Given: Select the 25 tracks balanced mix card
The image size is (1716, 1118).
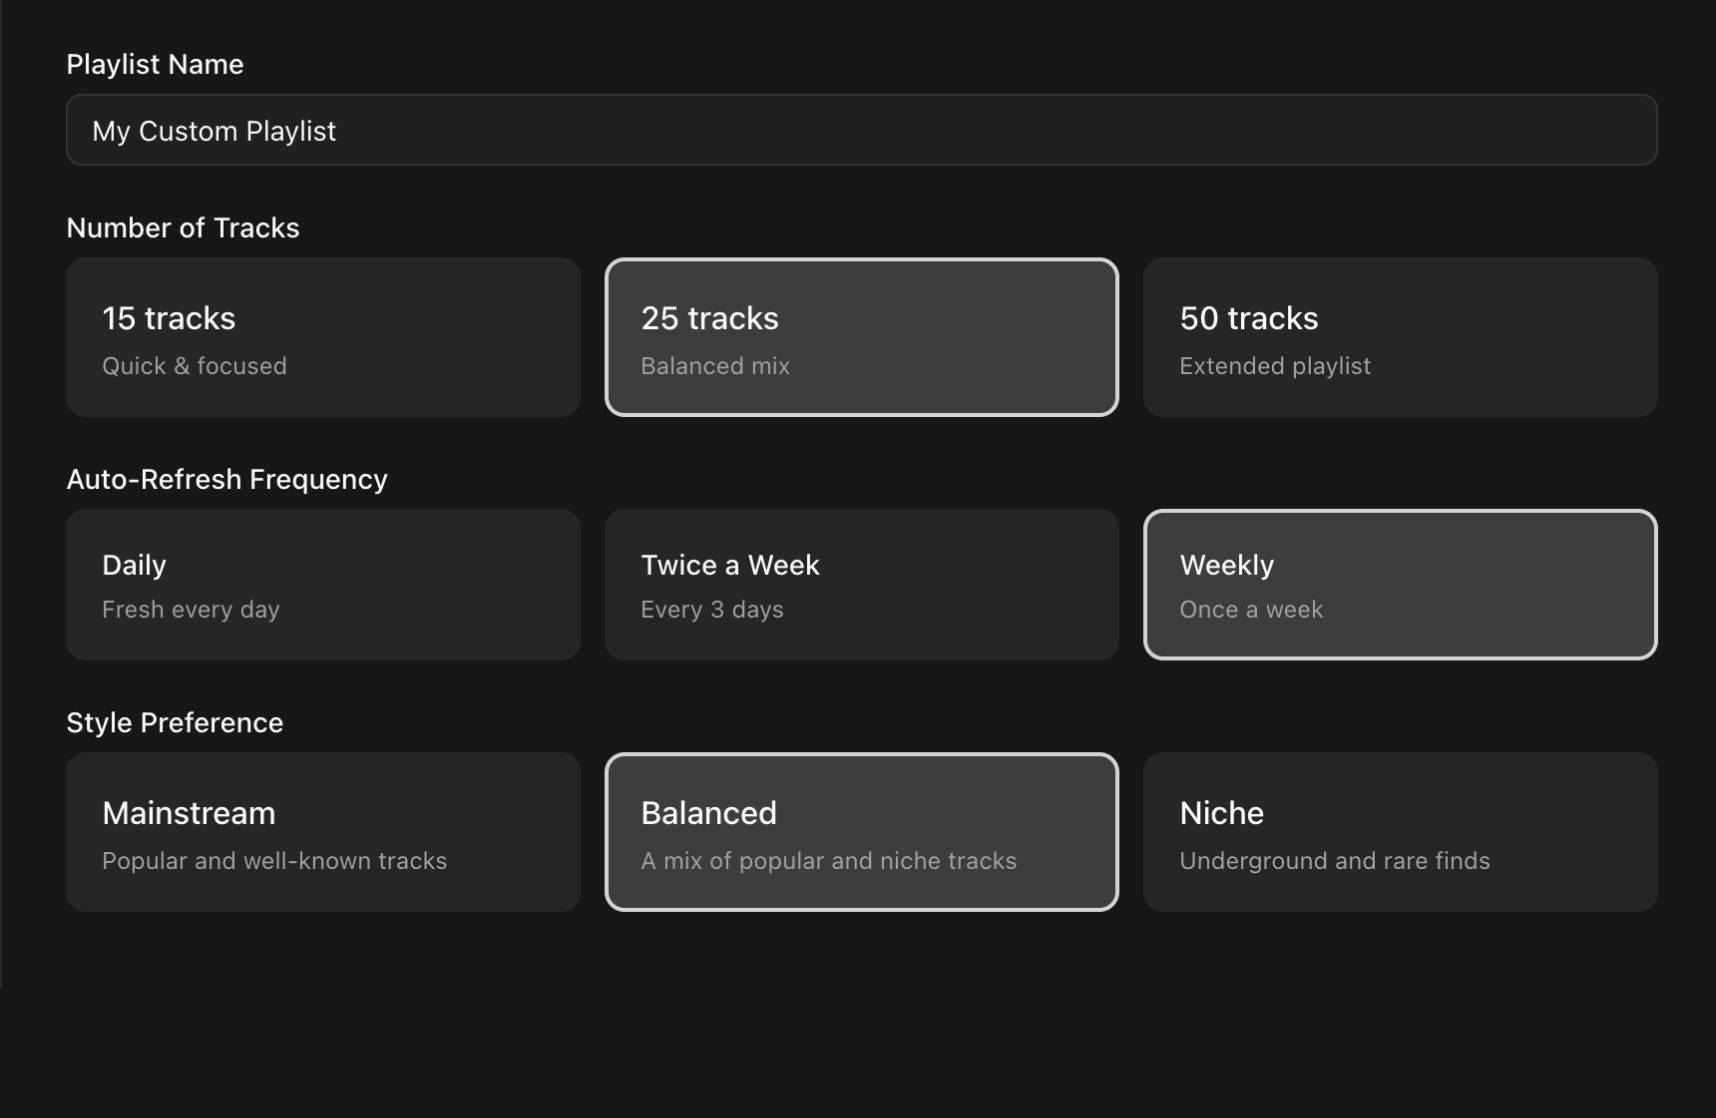Looking at the screenshot, I should tap(861, 337).
